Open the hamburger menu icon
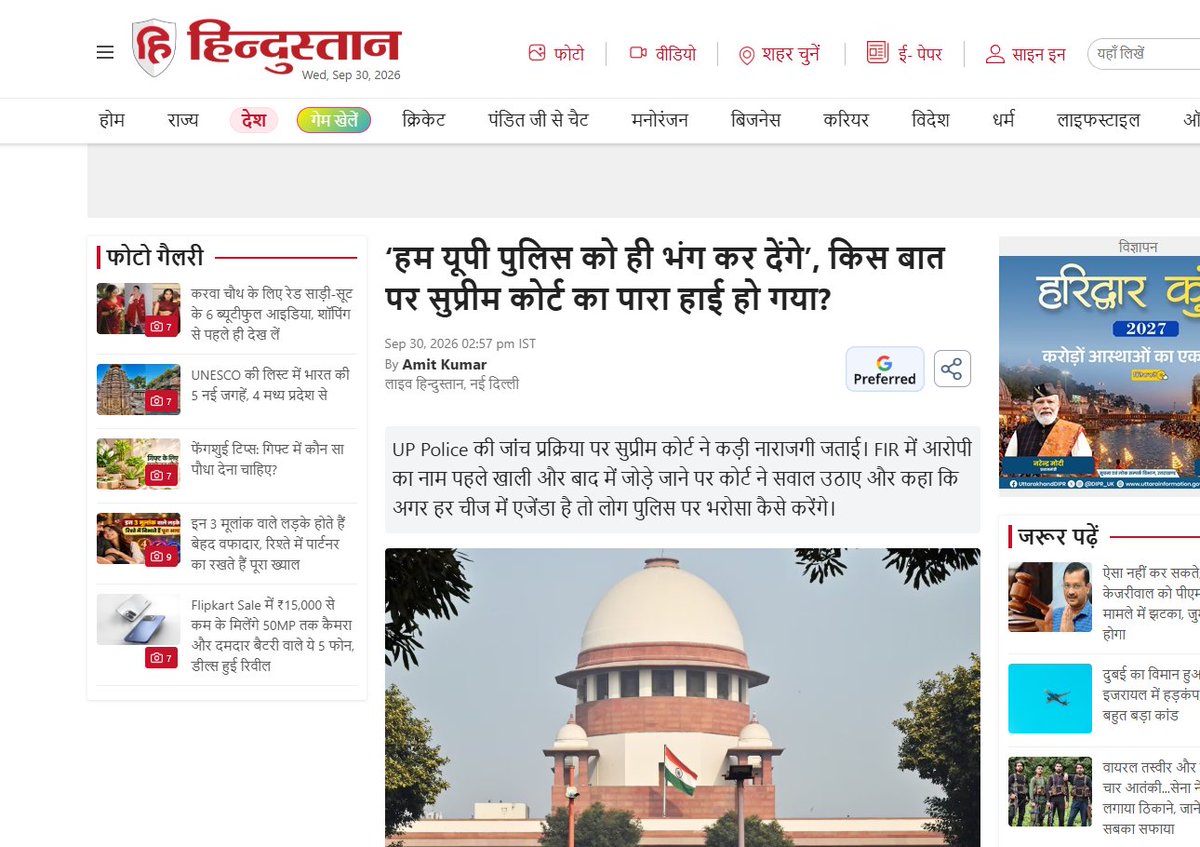Viewport: 1200px width, 847px height. point(105,53)
